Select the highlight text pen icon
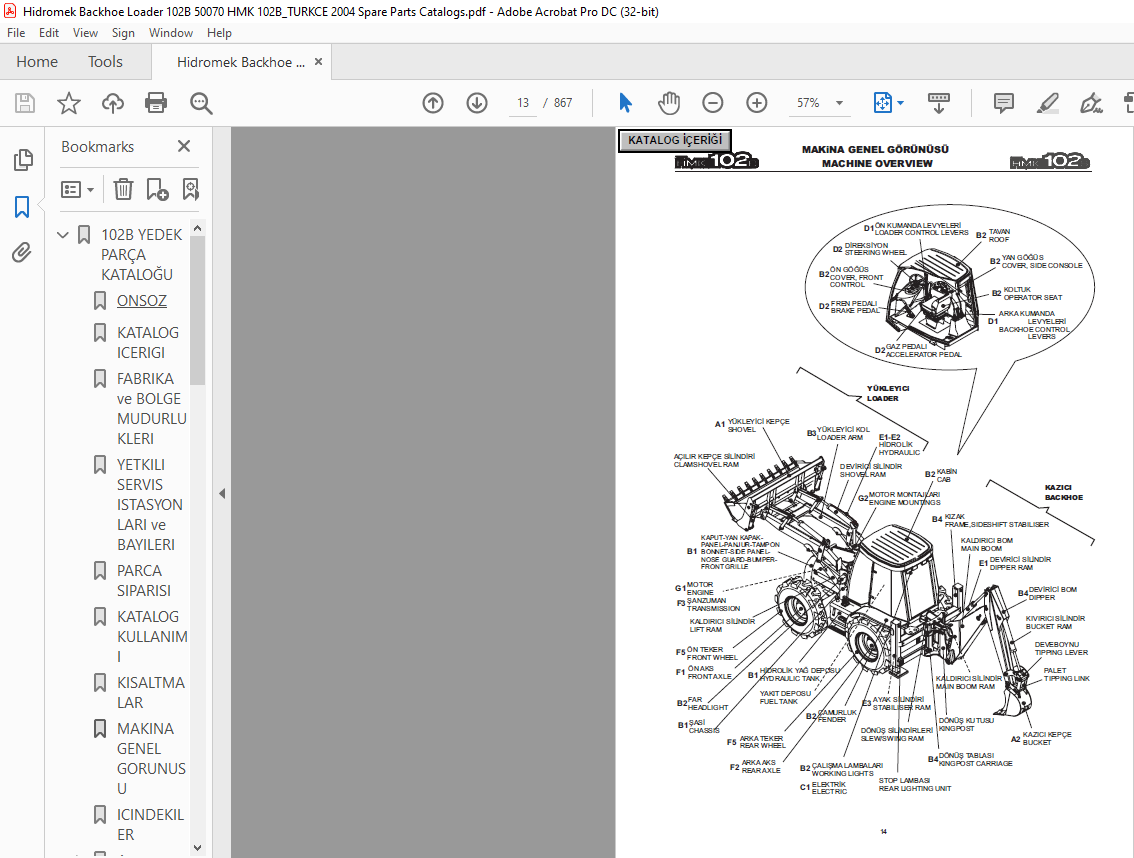 [1047, 103]
